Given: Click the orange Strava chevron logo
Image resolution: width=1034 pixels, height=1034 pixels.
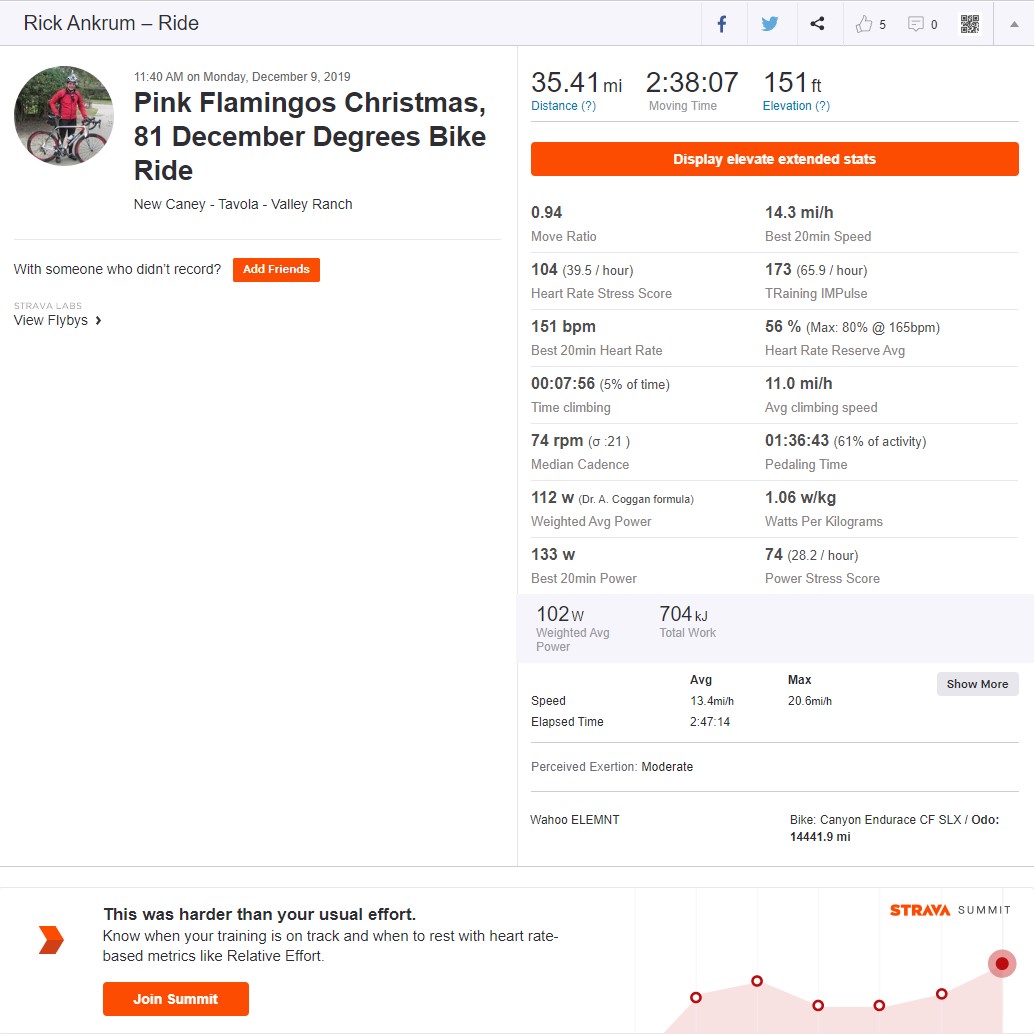Looking at the screenshot, I should [x=51, y=940].
